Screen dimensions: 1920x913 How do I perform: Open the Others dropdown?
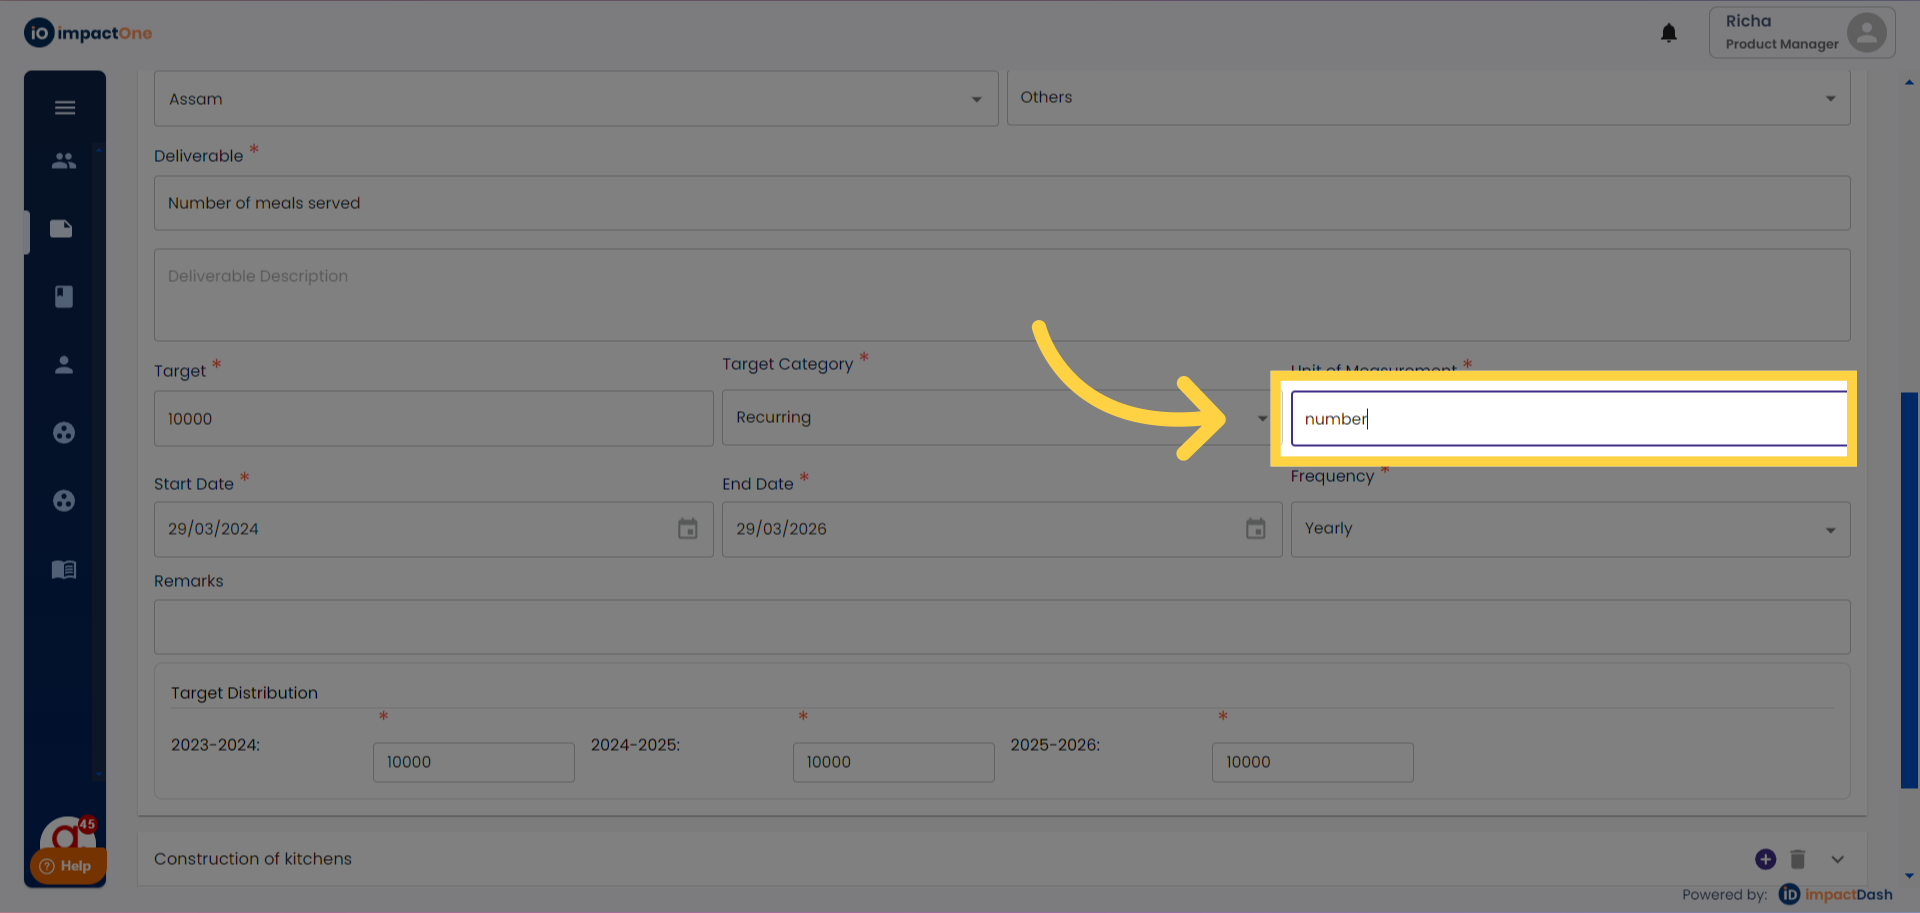1428,98
